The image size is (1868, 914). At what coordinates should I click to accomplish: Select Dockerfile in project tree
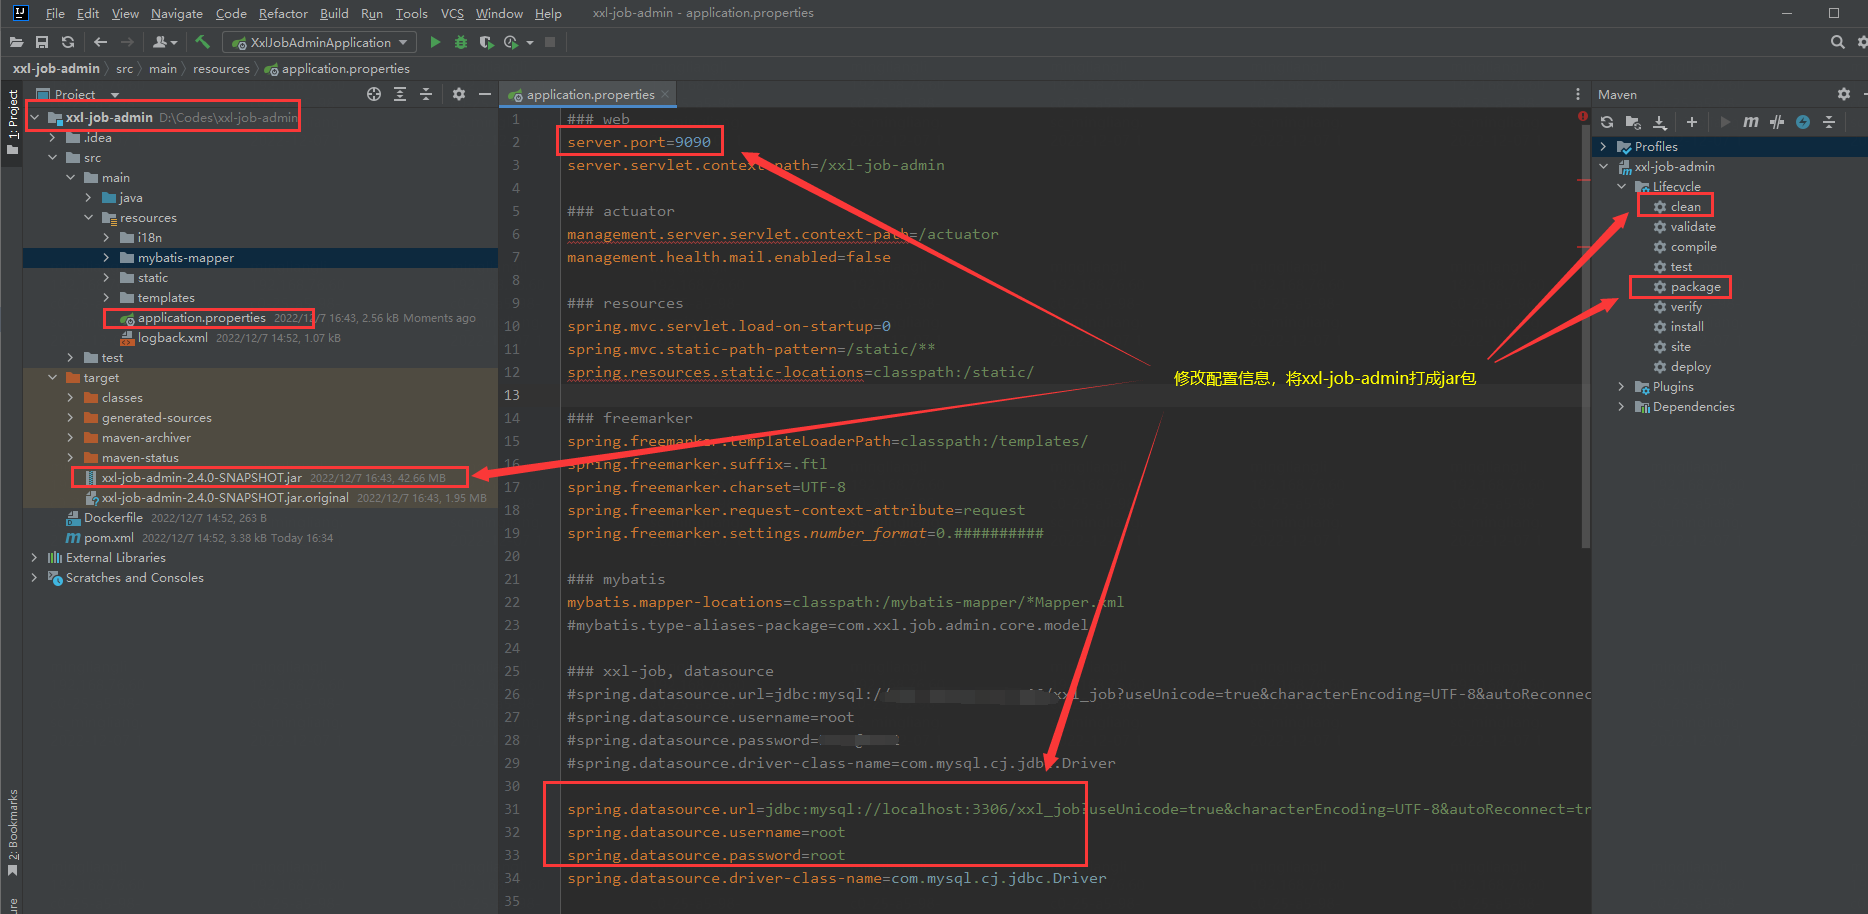[x=113, y=518]
